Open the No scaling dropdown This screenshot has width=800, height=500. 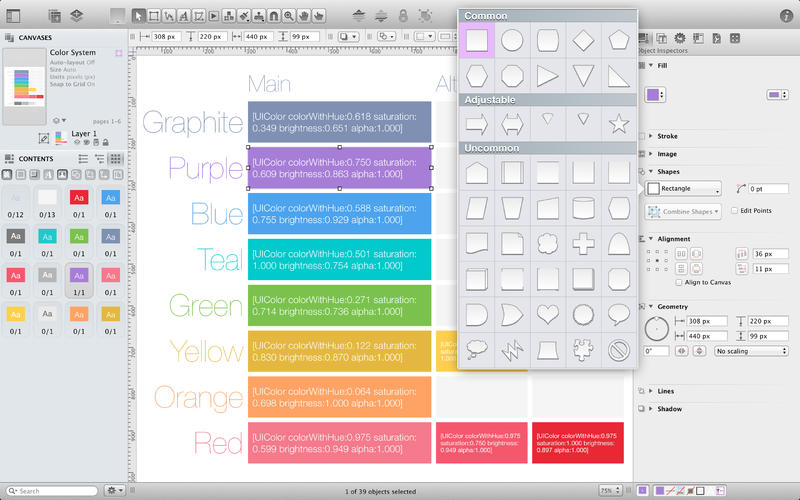pyautogui.click(x=750, y=351)
